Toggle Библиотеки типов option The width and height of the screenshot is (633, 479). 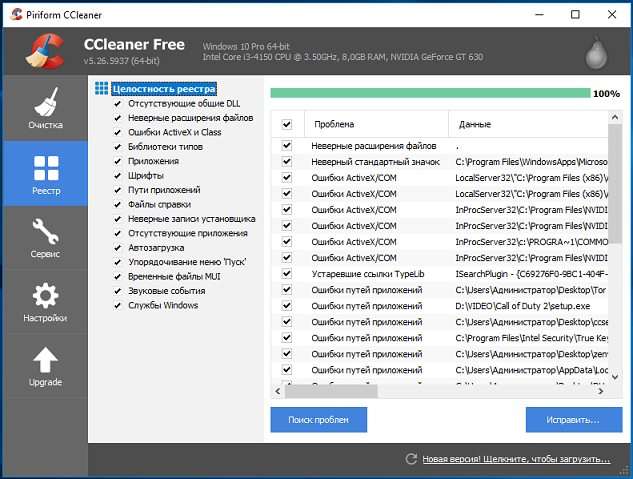pos(117,147)
